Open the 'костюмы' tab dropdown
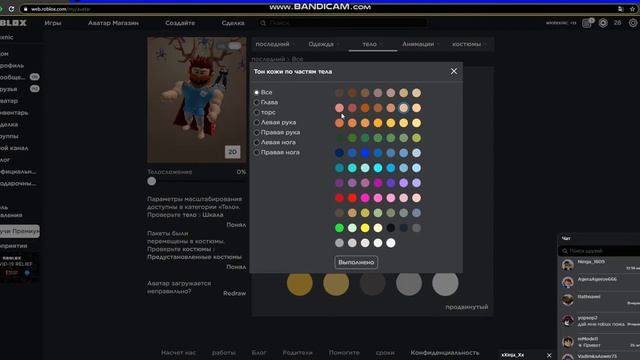 pos(469,44)
